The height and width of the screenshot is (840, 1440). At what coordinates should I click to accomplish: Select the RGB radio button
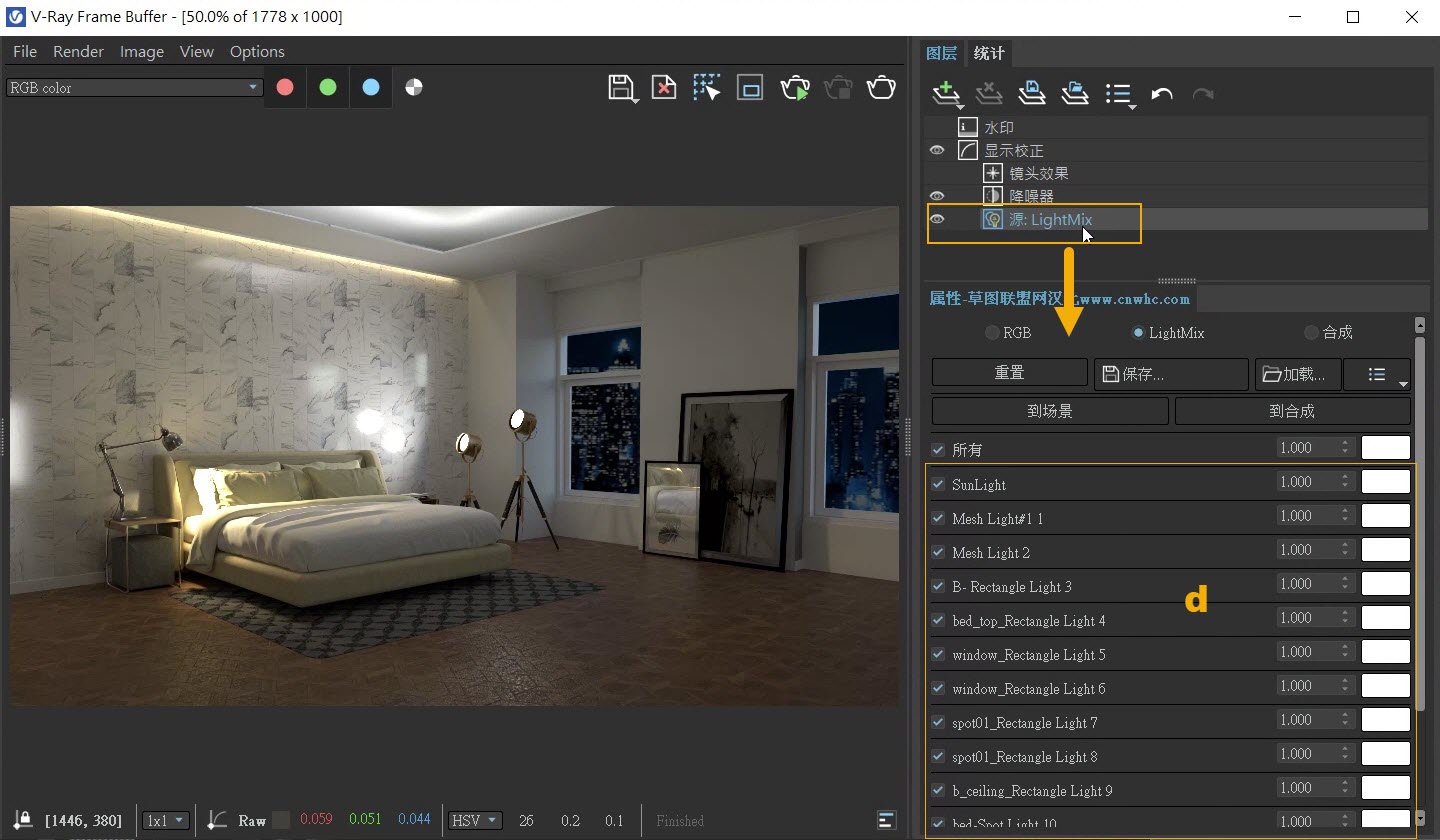(992, 332)
